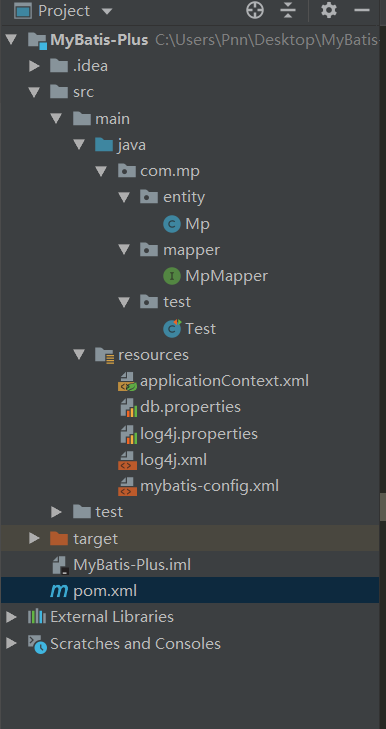Click the resources folder icon
386x729 pixels.
click(x=105, y=355)
